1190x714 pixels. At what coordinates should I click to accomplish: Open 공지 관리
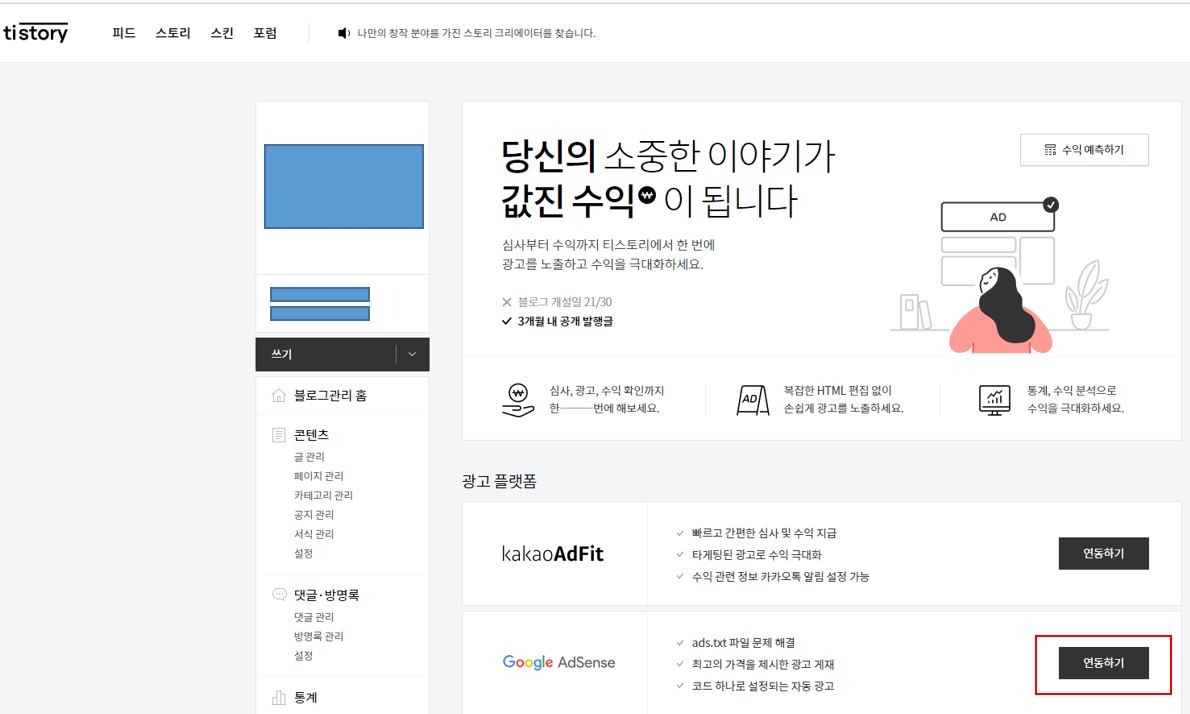(x=313, y=514)
